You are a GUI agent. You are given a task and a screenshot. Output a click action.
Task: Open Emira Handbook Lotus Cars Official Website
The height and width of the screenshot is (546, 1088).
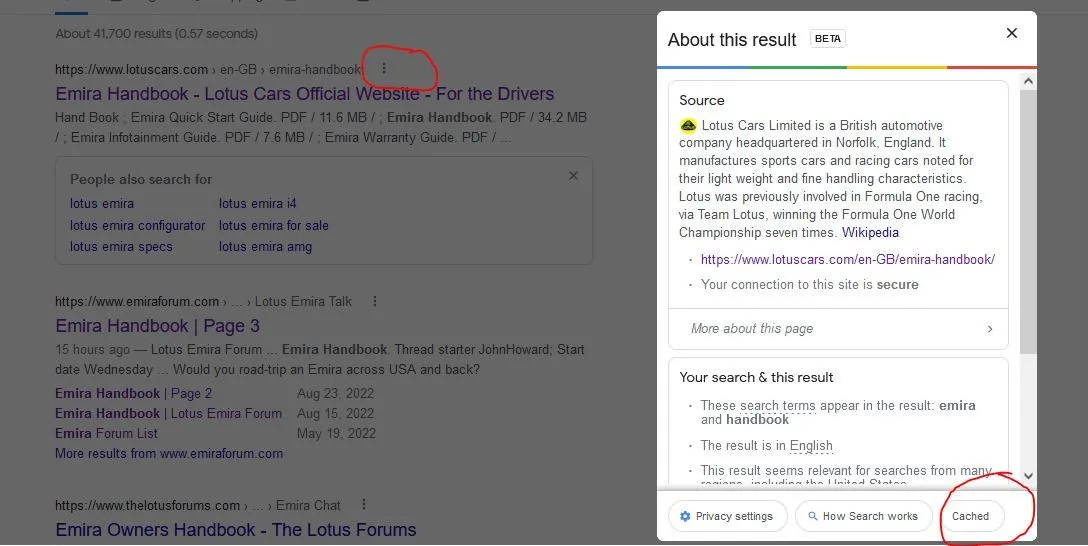[x=304, y=94]
